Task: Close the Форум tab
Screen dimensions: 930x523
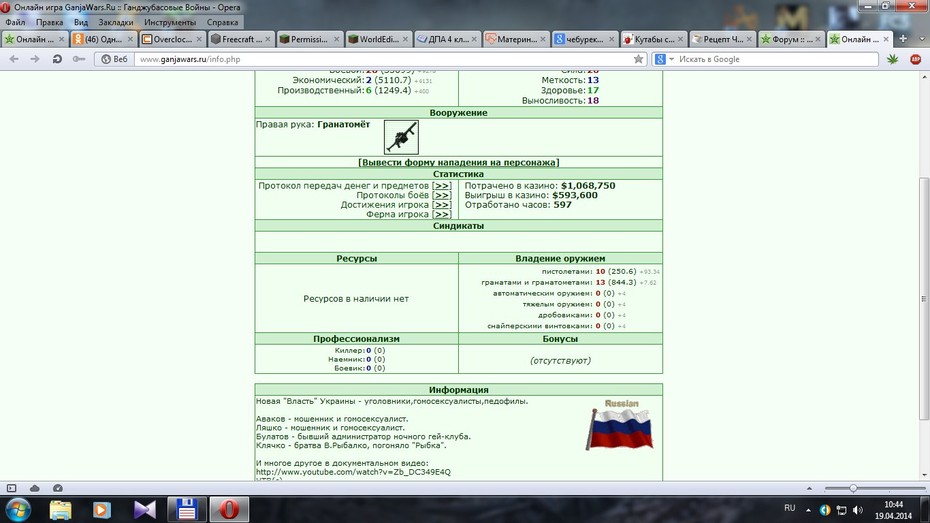Action: click(818, 39)
